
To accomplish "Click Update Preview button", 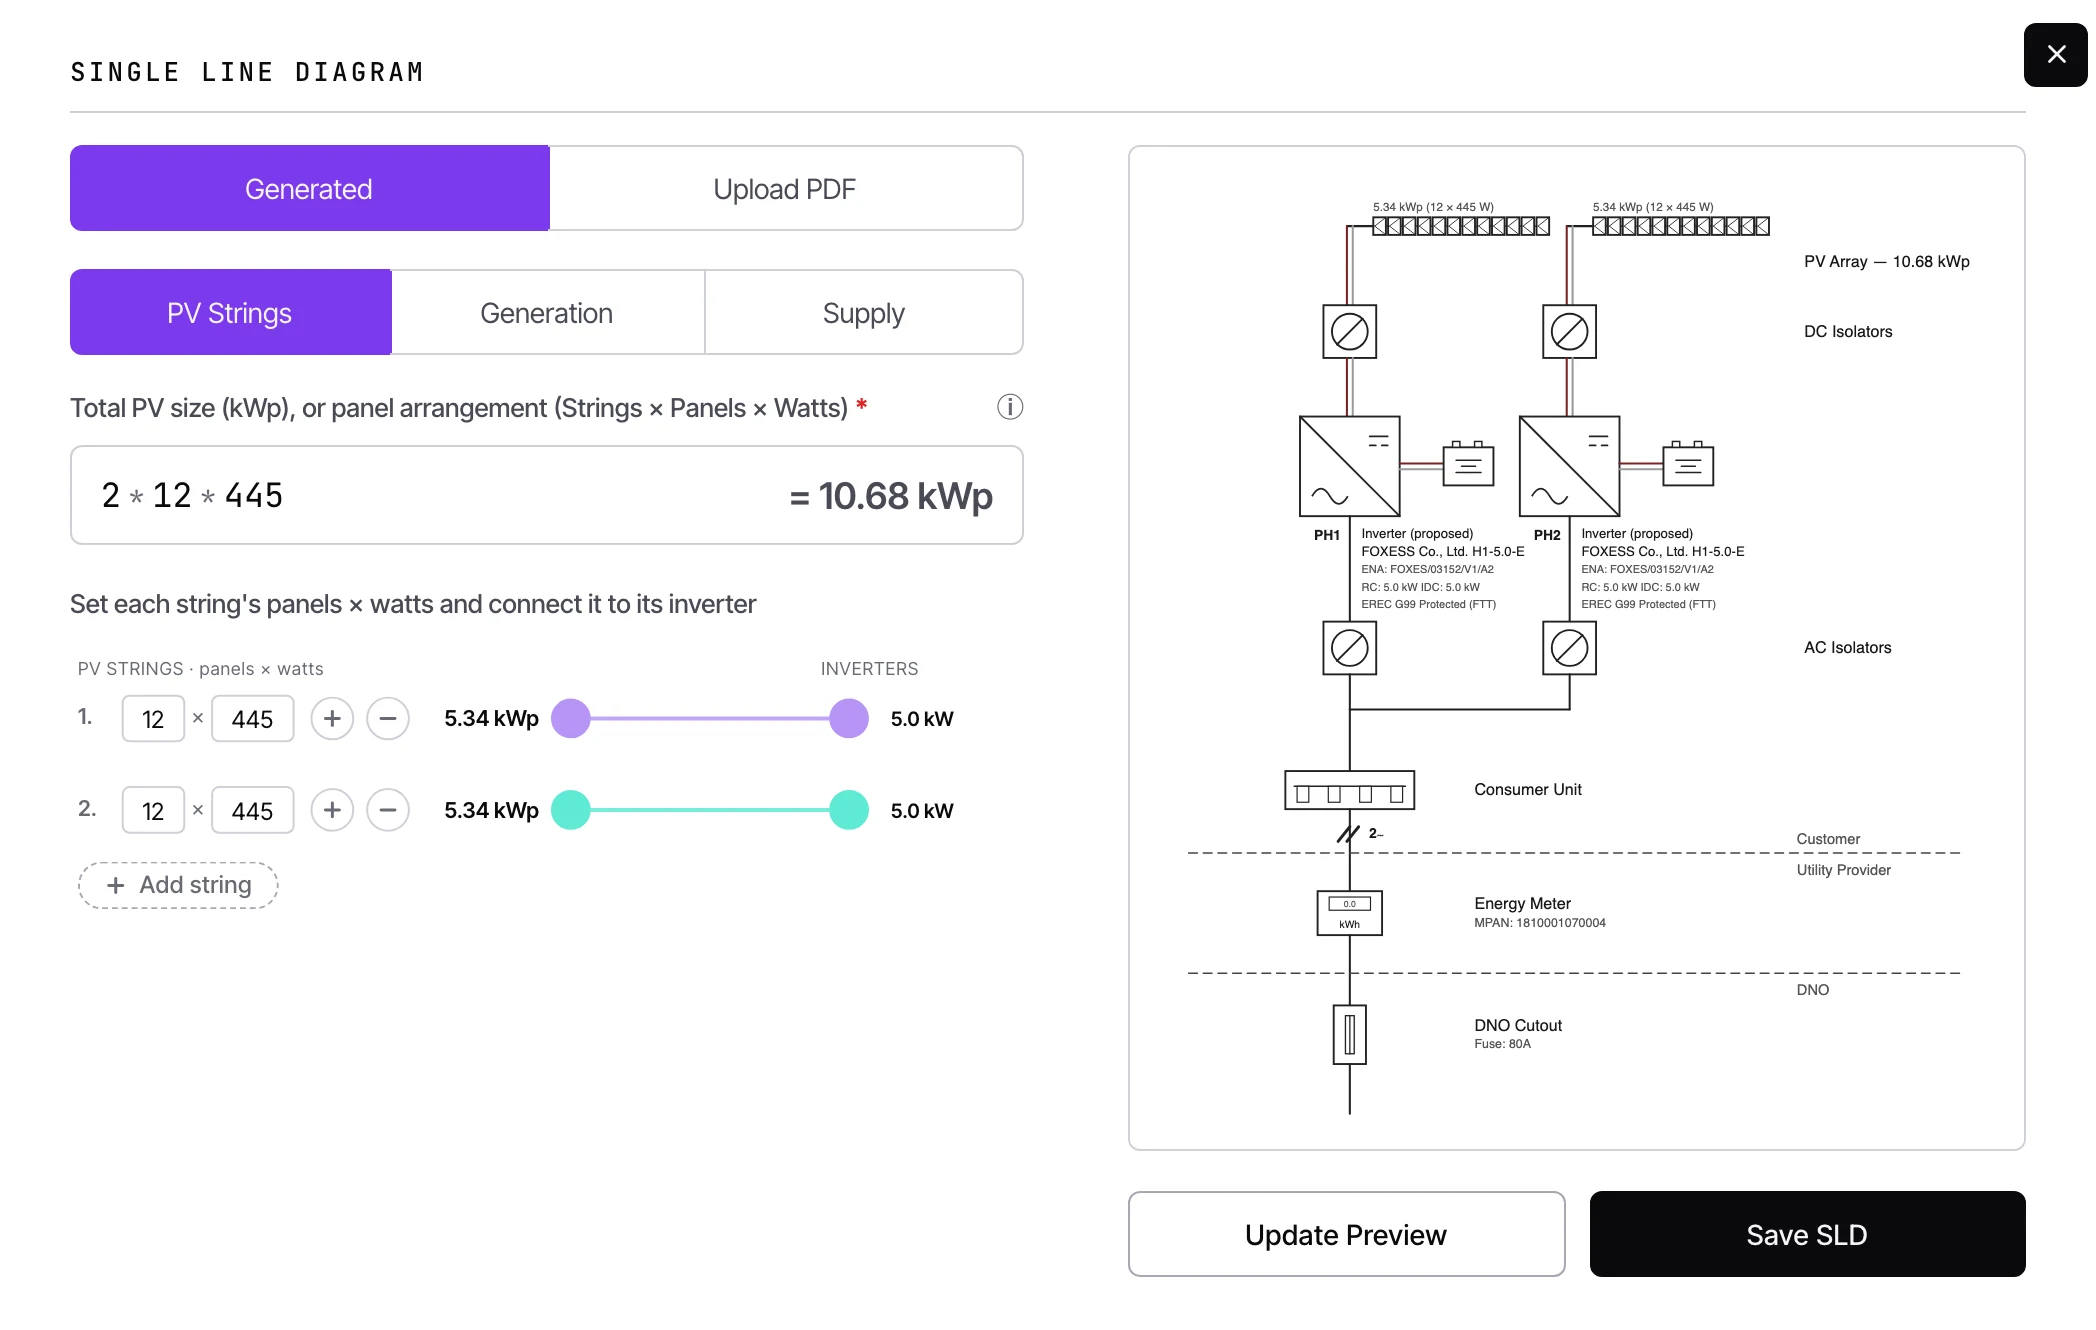I will [x=1346, y=1234].
